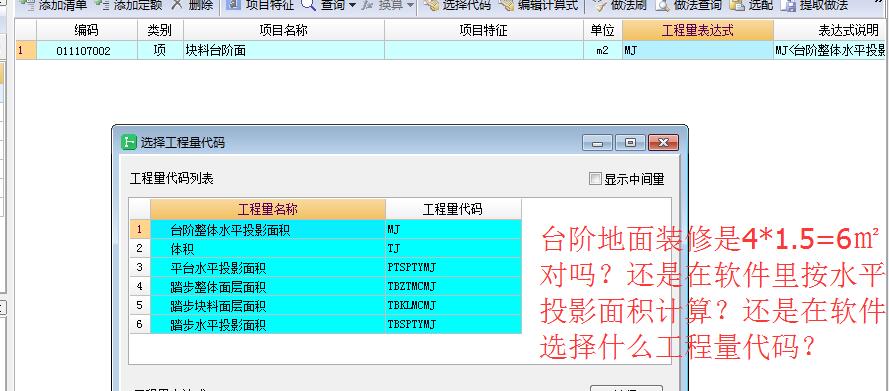The height and width of the screenshot is (391, 889).
Task: Select the 体积 quantity row
Action: click(x=268, y=248)
